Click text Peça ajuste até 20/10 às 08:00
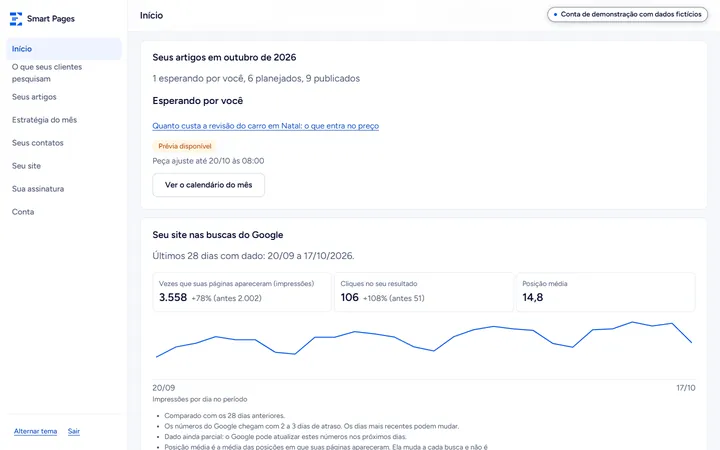The width and height of the screenshot is (720, 450). pyautogui.click(x=208, y=161)
